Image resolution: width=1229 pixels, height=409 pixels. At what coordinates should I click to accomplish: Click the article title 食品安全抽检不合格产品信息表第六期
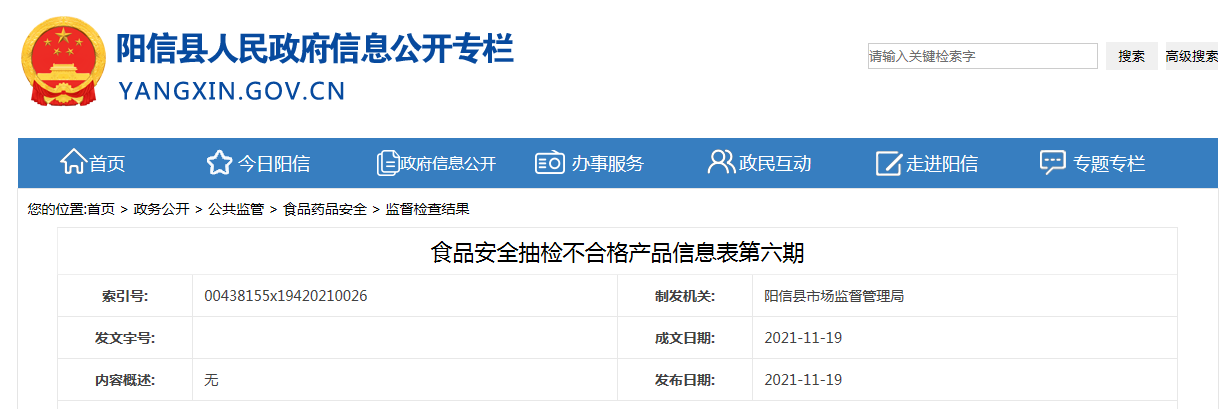tap(617, 252)
